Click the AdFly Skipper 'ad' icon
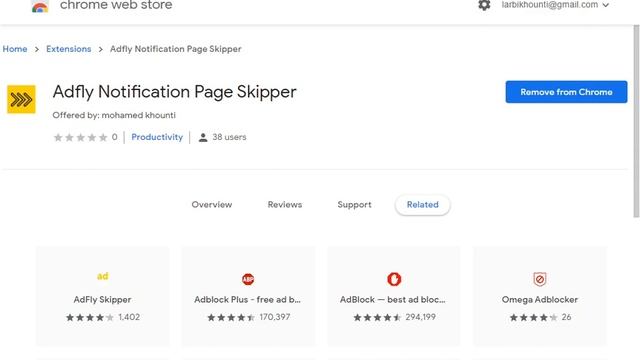This screenshot has width=640, height=360. 102,276
